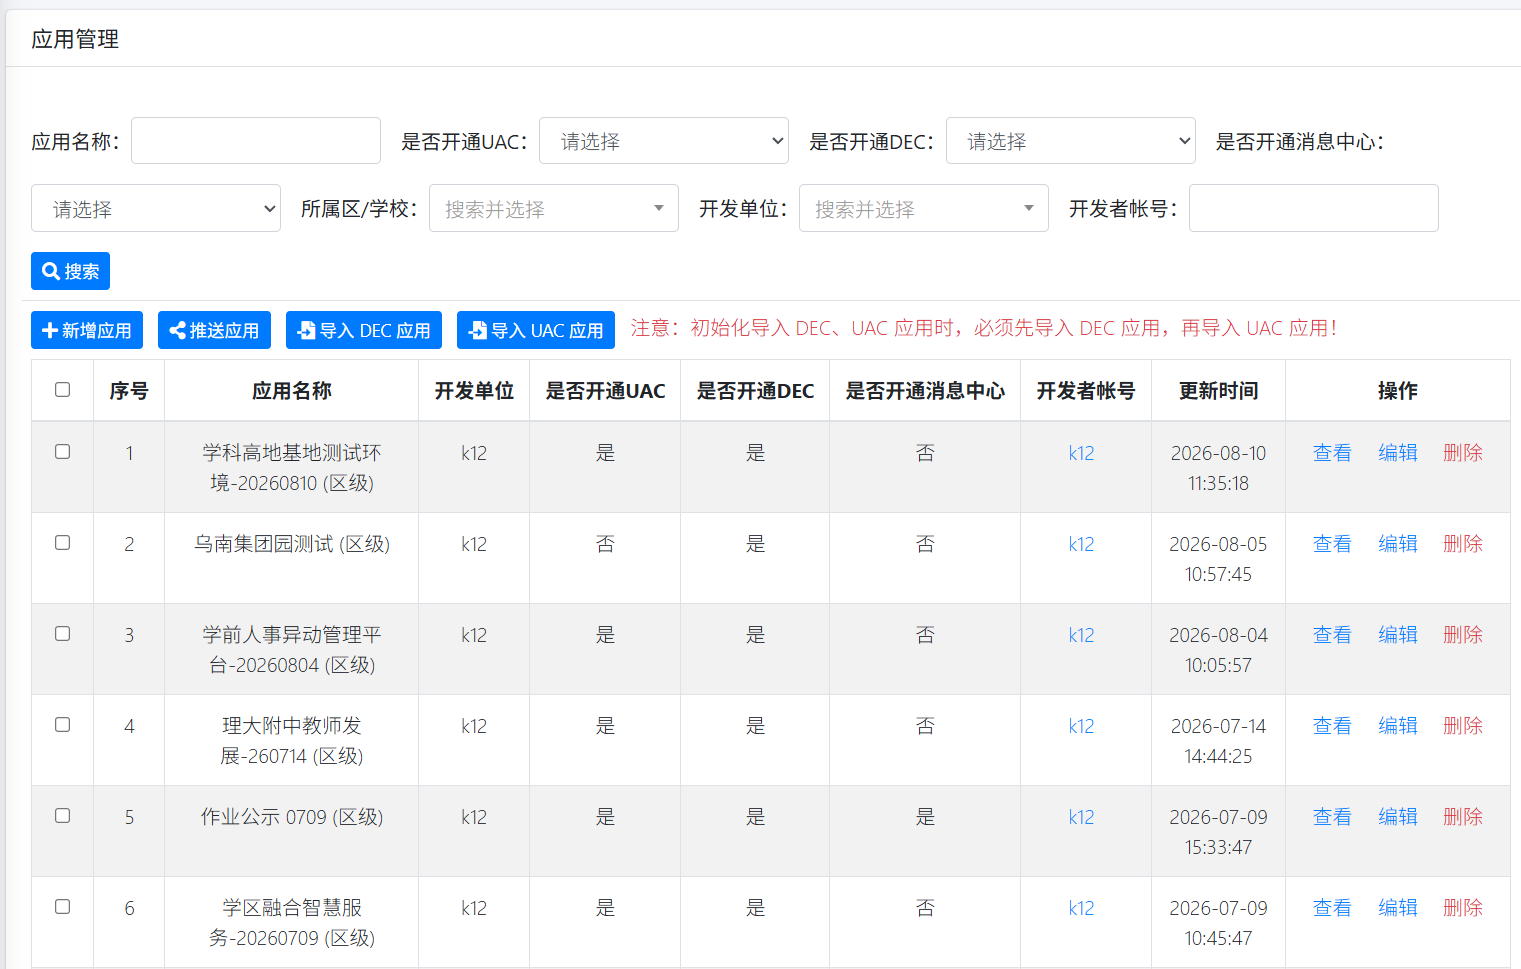
Task: Open the 是否开通DEC dropdown
Action: tap(1071, 140)
